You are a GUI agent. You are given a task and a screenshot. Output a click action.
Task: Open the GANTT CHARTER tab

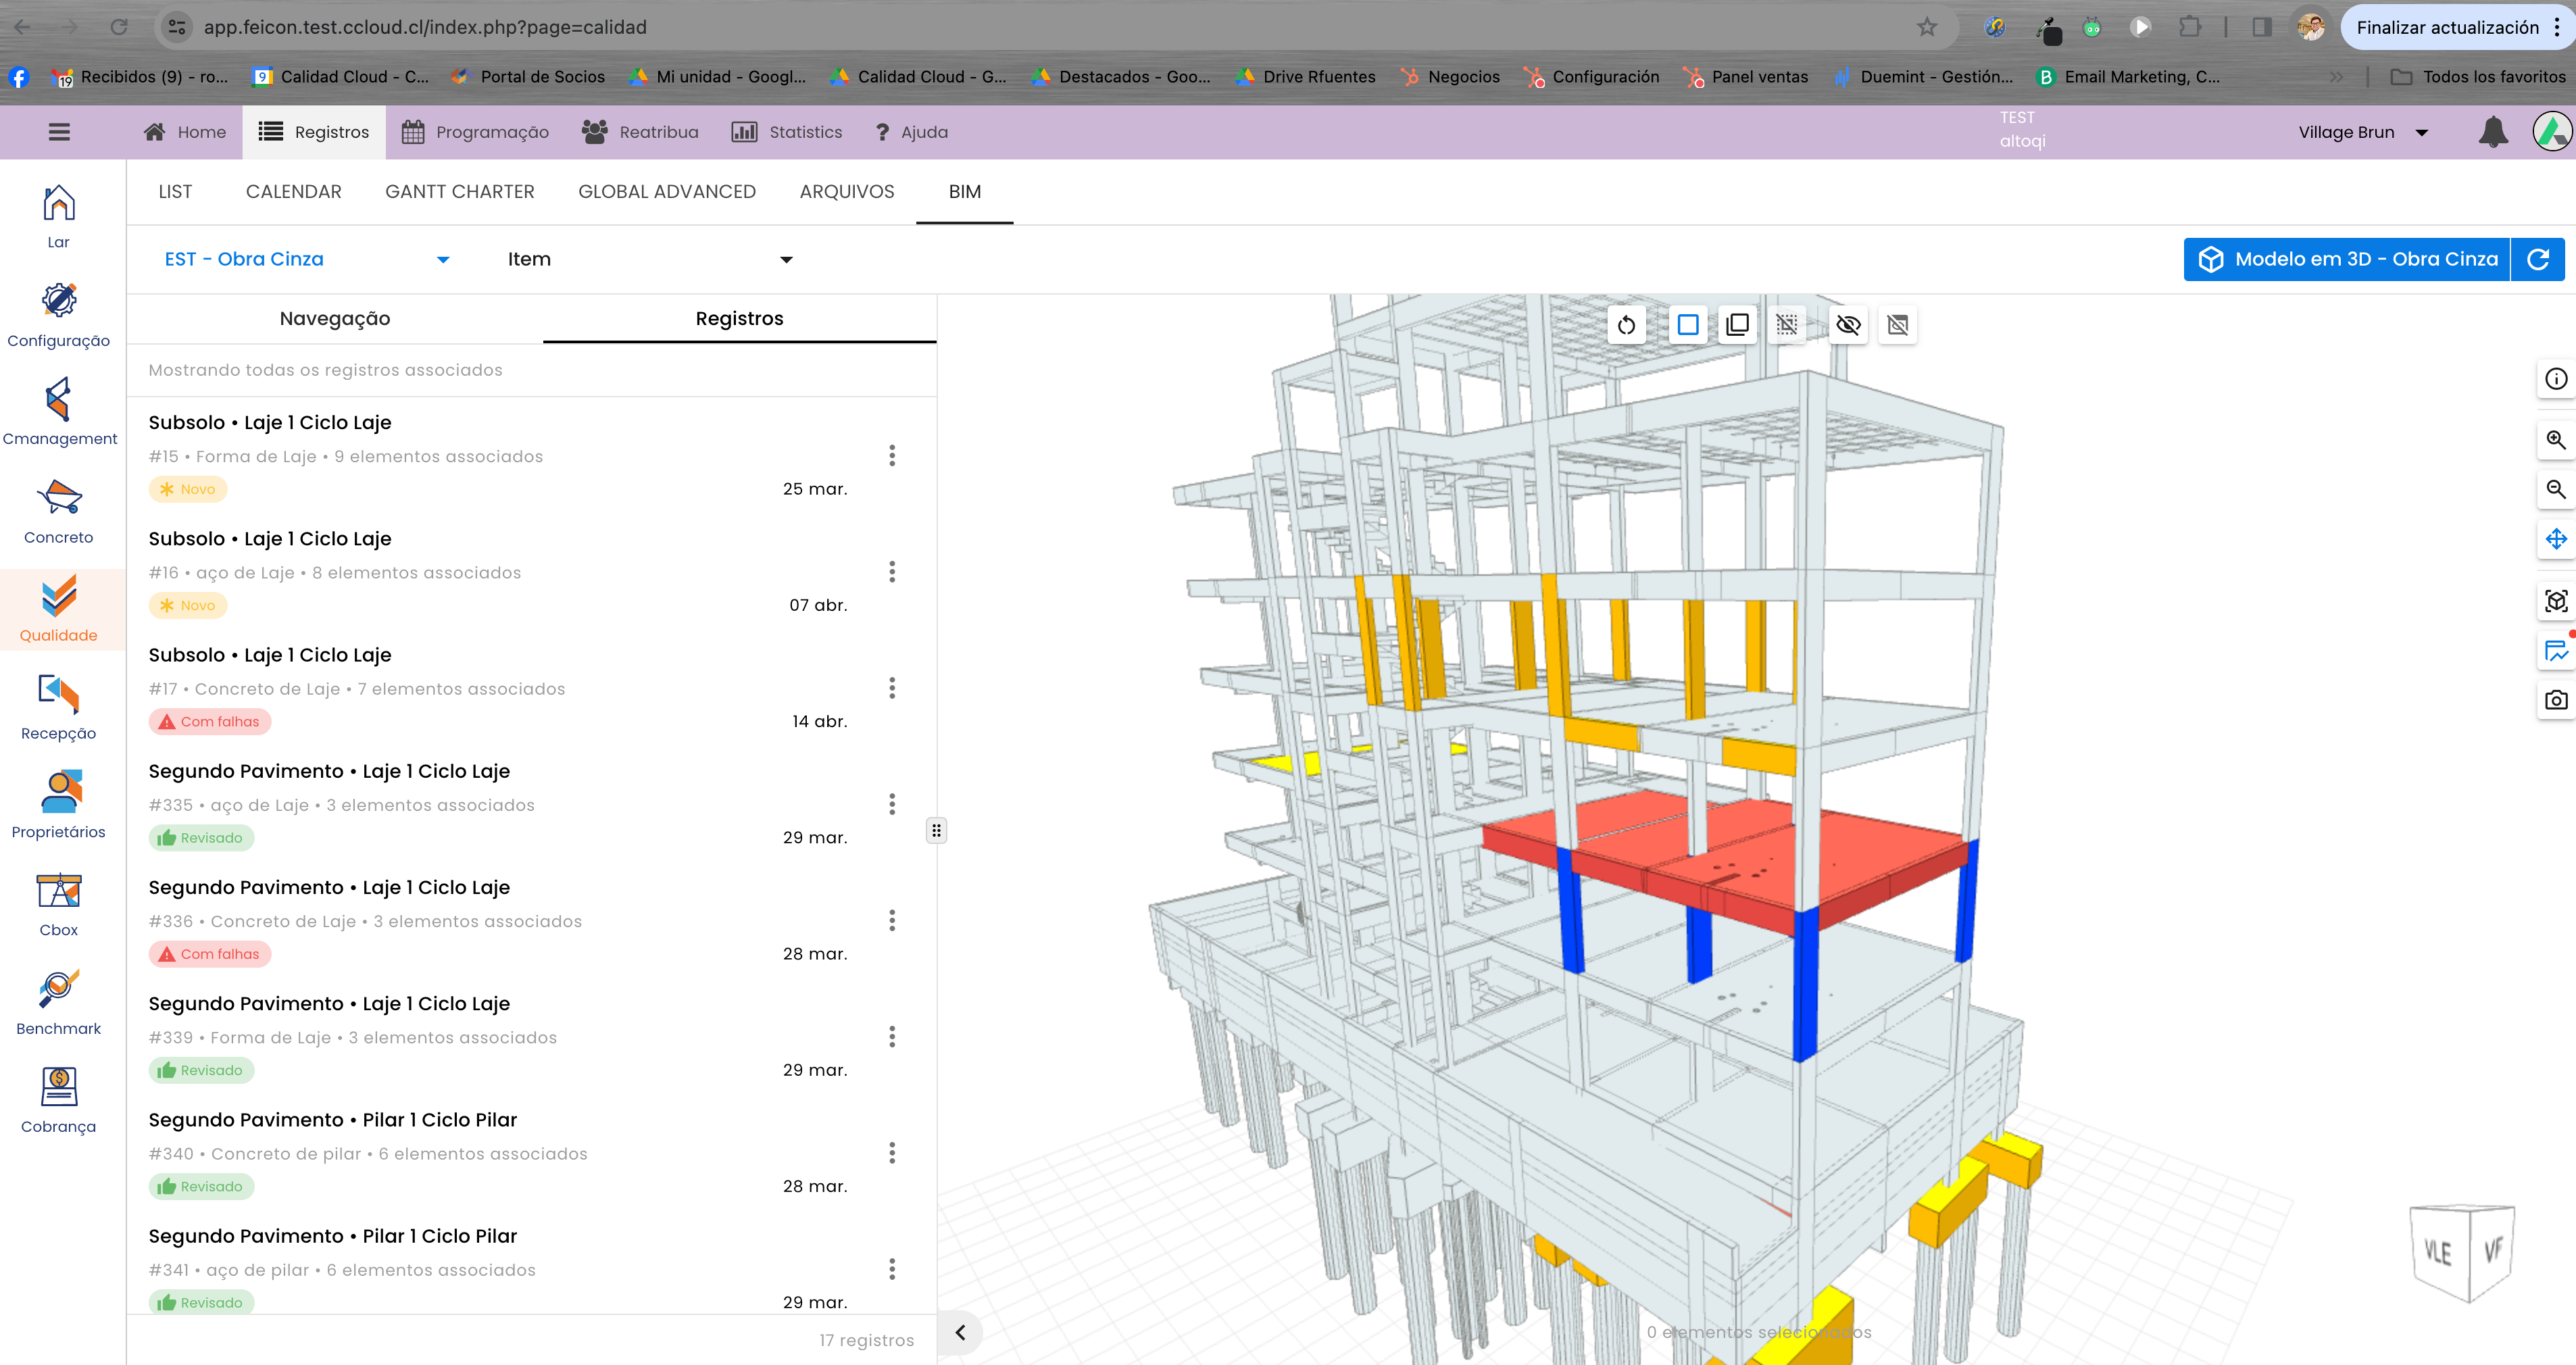point(460,191)
